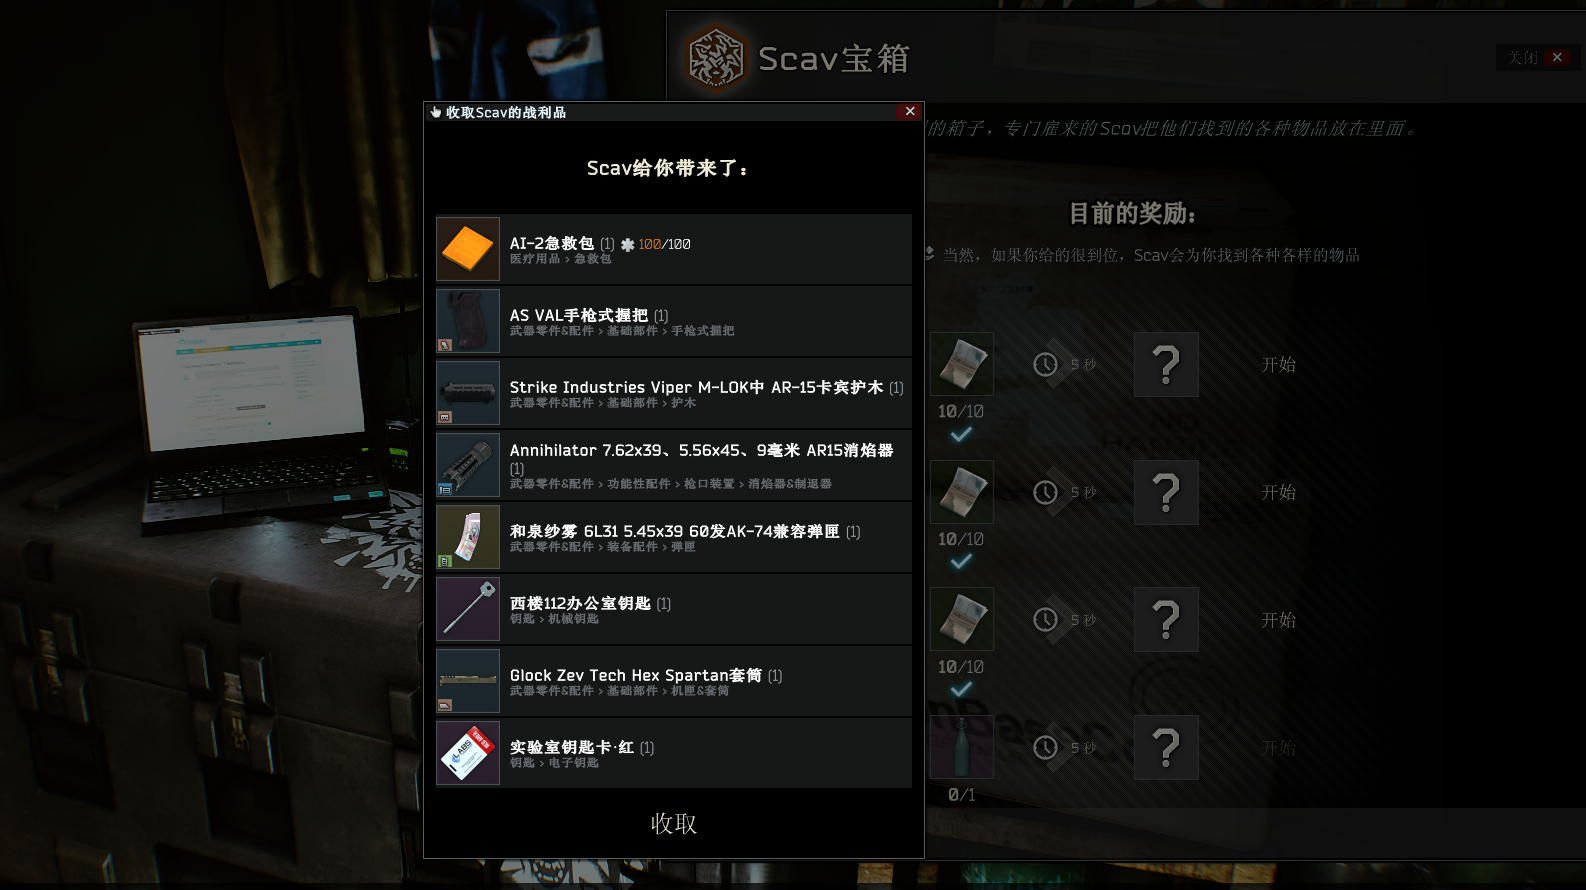1586x890 pixels.
Task: Close the 收取Scav的战利品 dialog
Action: coord(910,111)
